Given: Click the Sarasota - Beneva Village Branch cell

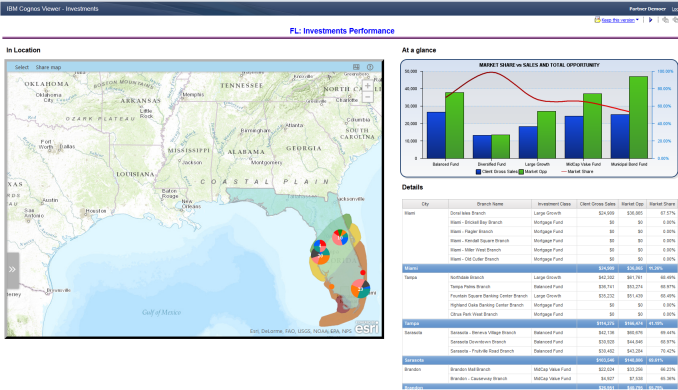Looking at the screenshot, I should (x=490, y=333).
